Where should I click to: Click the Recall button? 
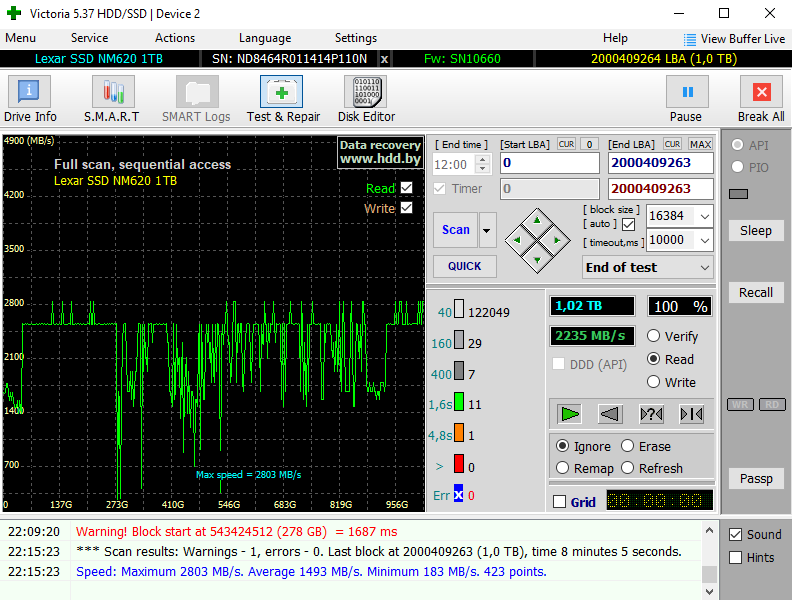coord(756,292)
